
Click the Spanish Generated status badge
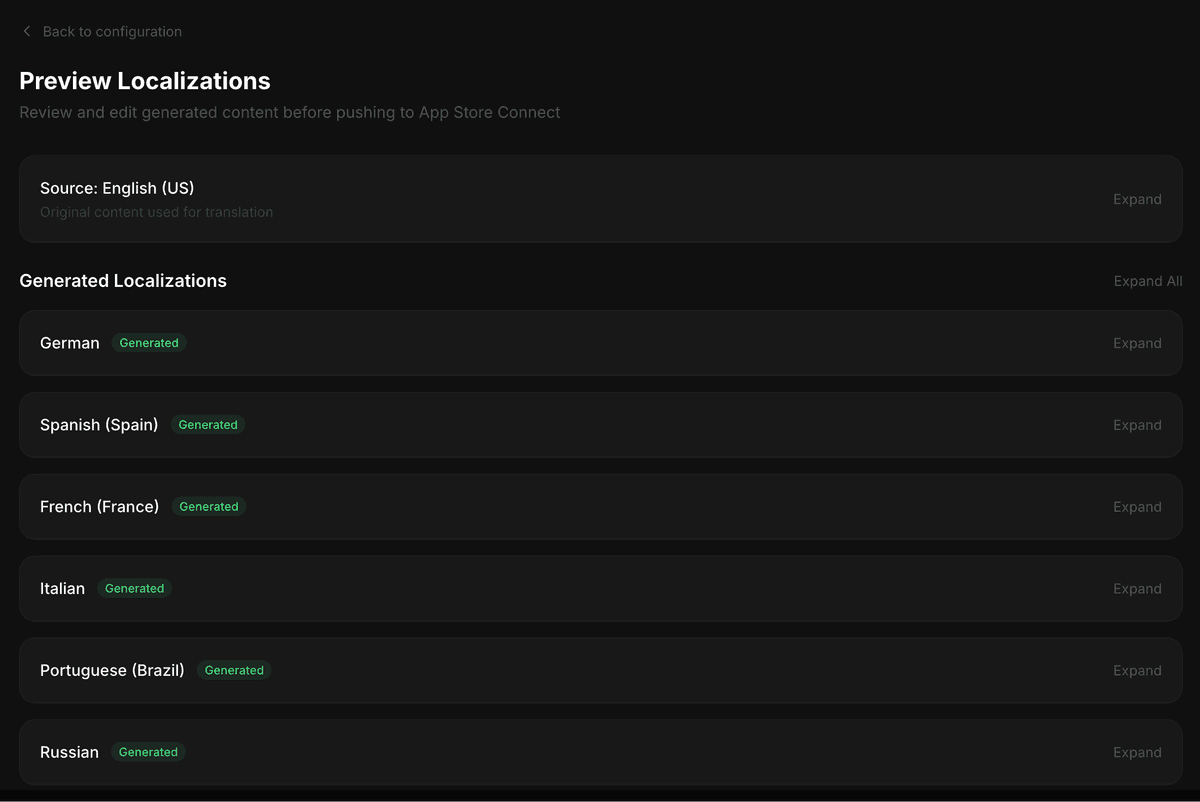coord(208,425)
